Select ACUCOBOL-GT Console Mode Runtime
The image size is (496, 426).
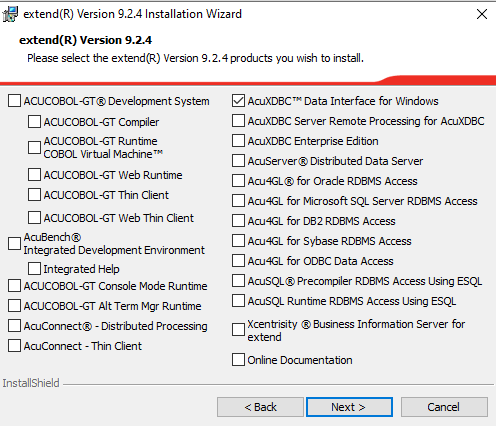(x=14, y=286)
